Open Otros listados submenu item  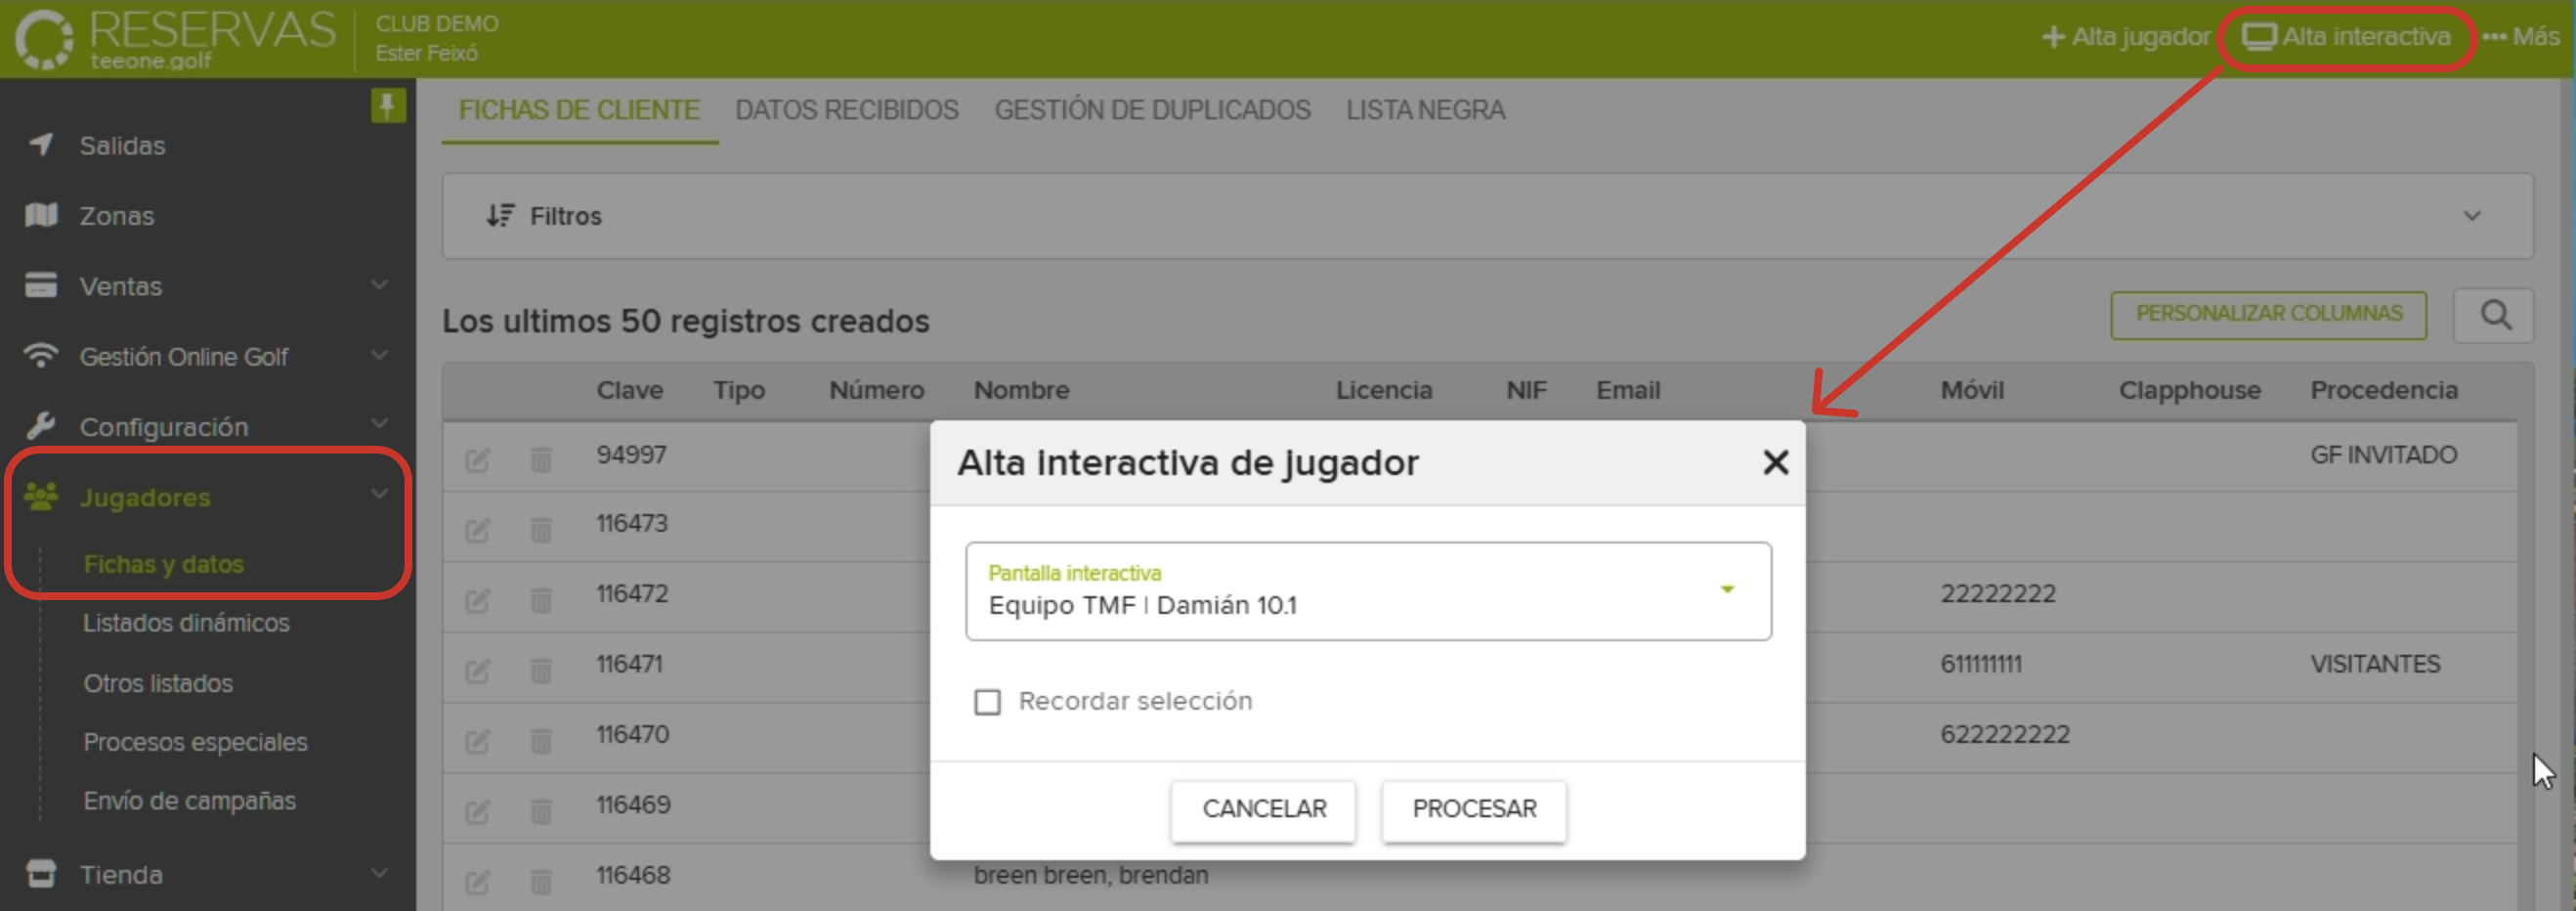click(x=158, y=683)
